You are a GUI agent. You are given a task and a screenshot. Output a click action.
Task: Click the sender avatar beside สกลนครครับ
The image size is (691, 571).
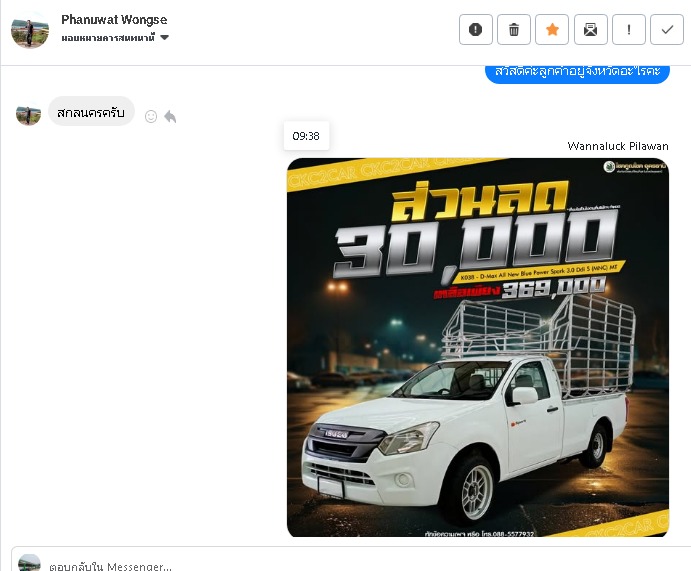pyautogui.click(x=28, y=113)
